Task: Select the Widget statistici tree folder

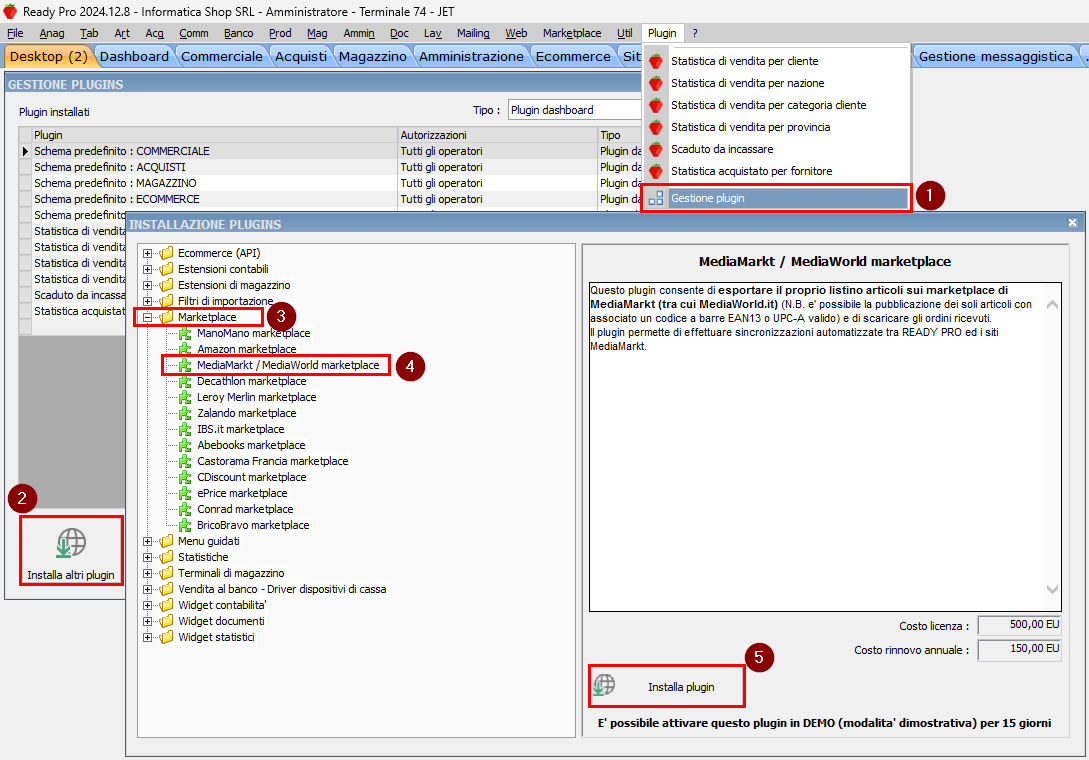Action: click(x=216, y=637)
